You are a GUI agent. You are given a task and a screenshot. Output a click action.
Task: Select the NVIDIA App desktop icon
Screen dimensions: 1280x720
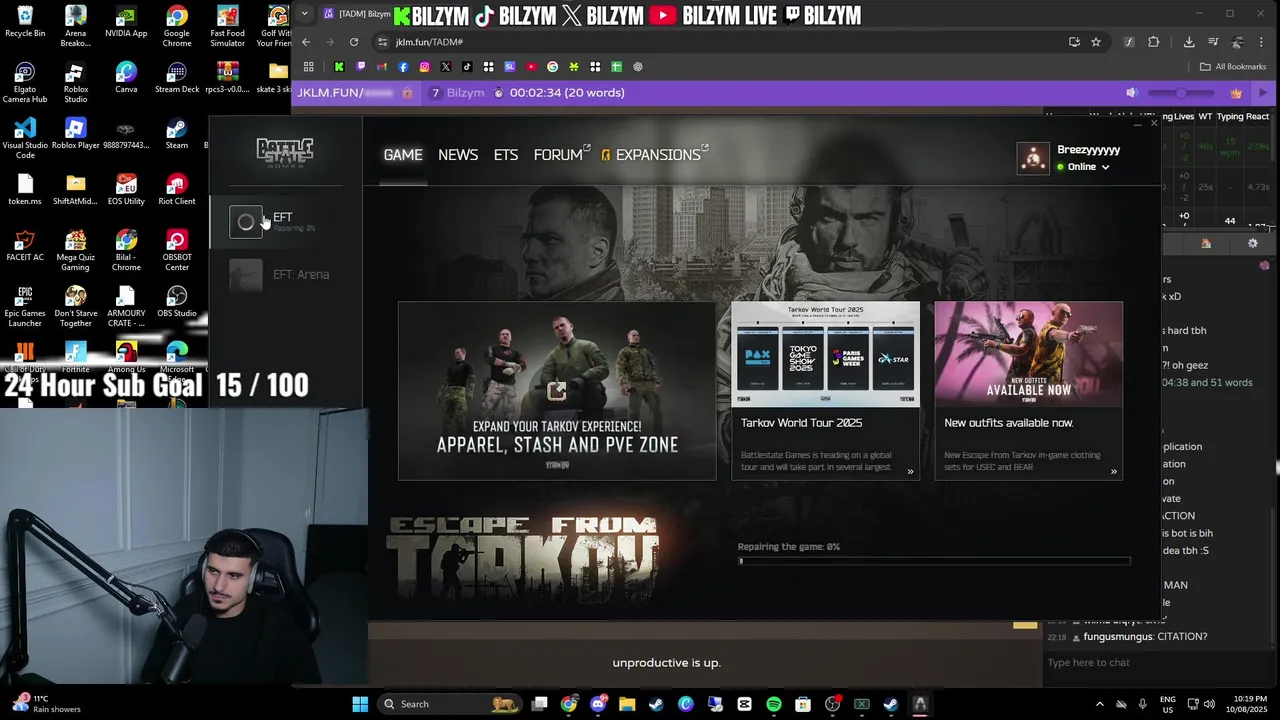click(126, 22)
